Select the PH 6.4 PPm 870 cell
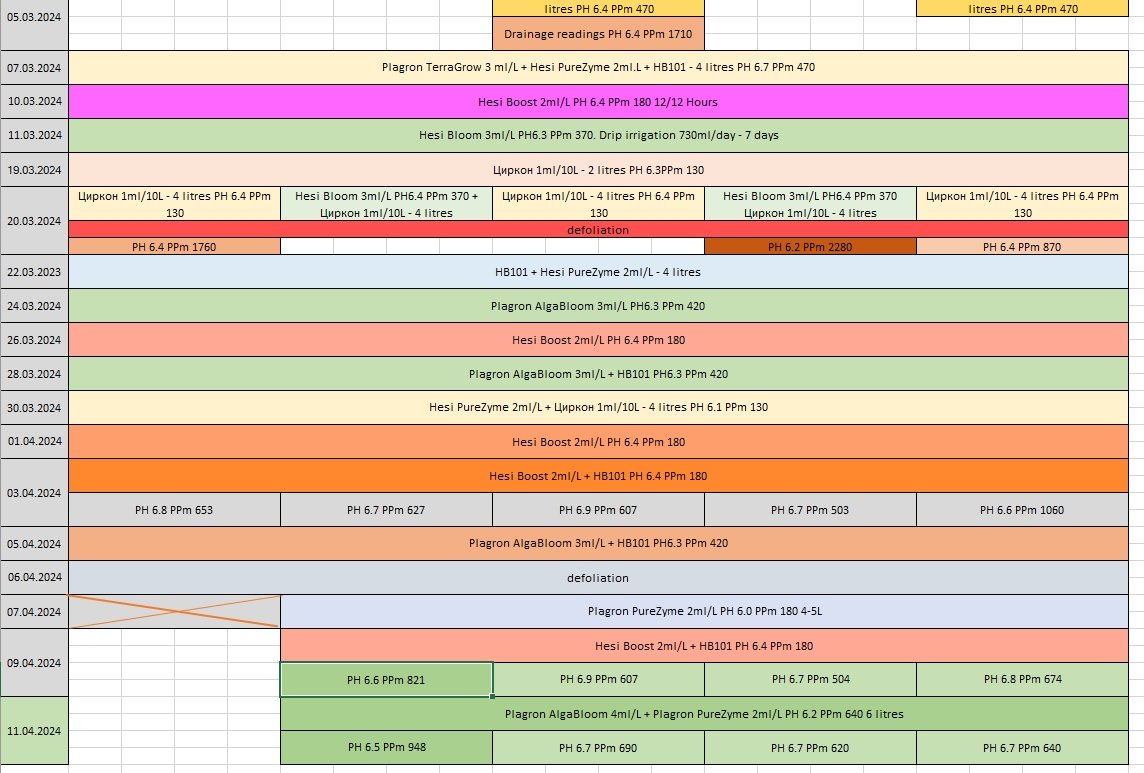The image size is (1144, 773). [x=1022, y=247]
